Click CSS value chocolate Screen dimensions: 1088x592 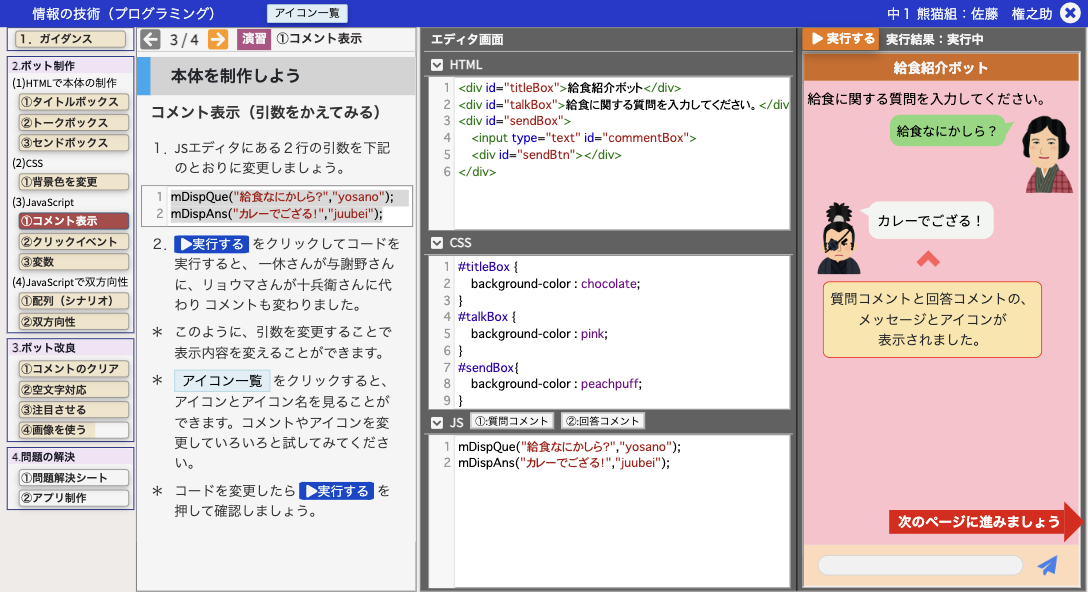(x=609, y=284)
